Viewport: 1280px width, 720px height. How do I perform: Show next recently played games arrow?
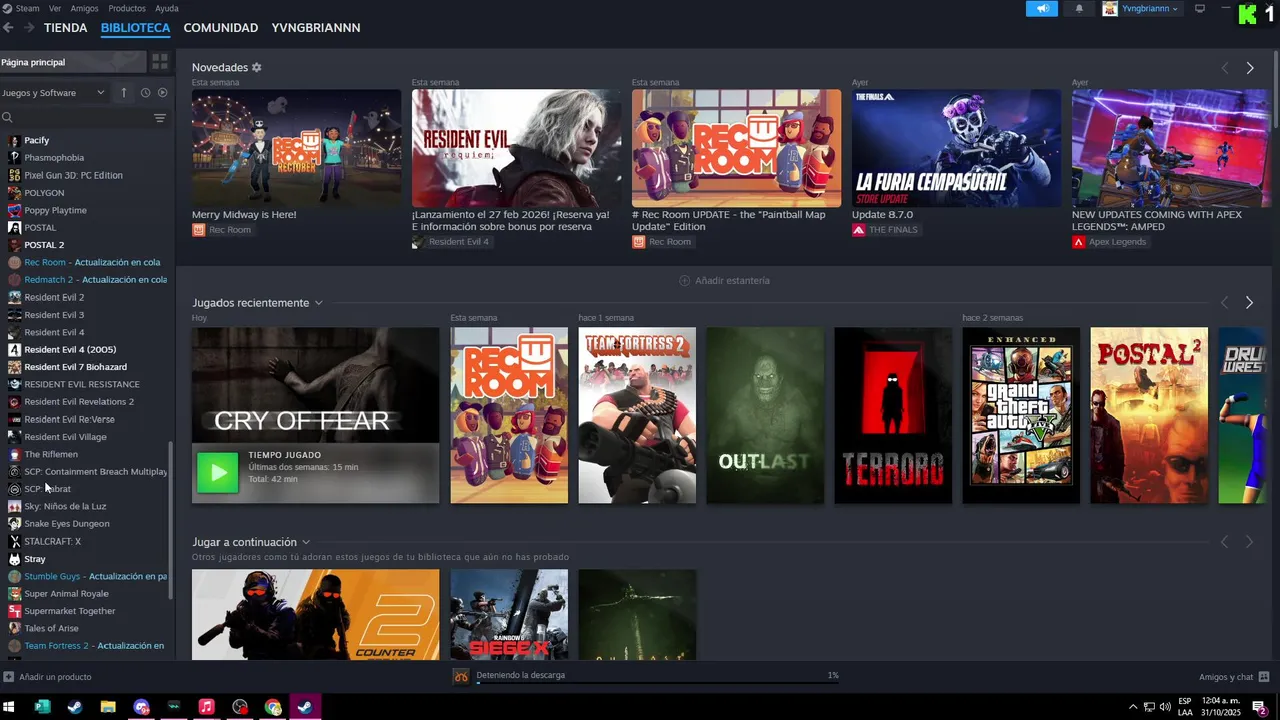click(1249, 302)
